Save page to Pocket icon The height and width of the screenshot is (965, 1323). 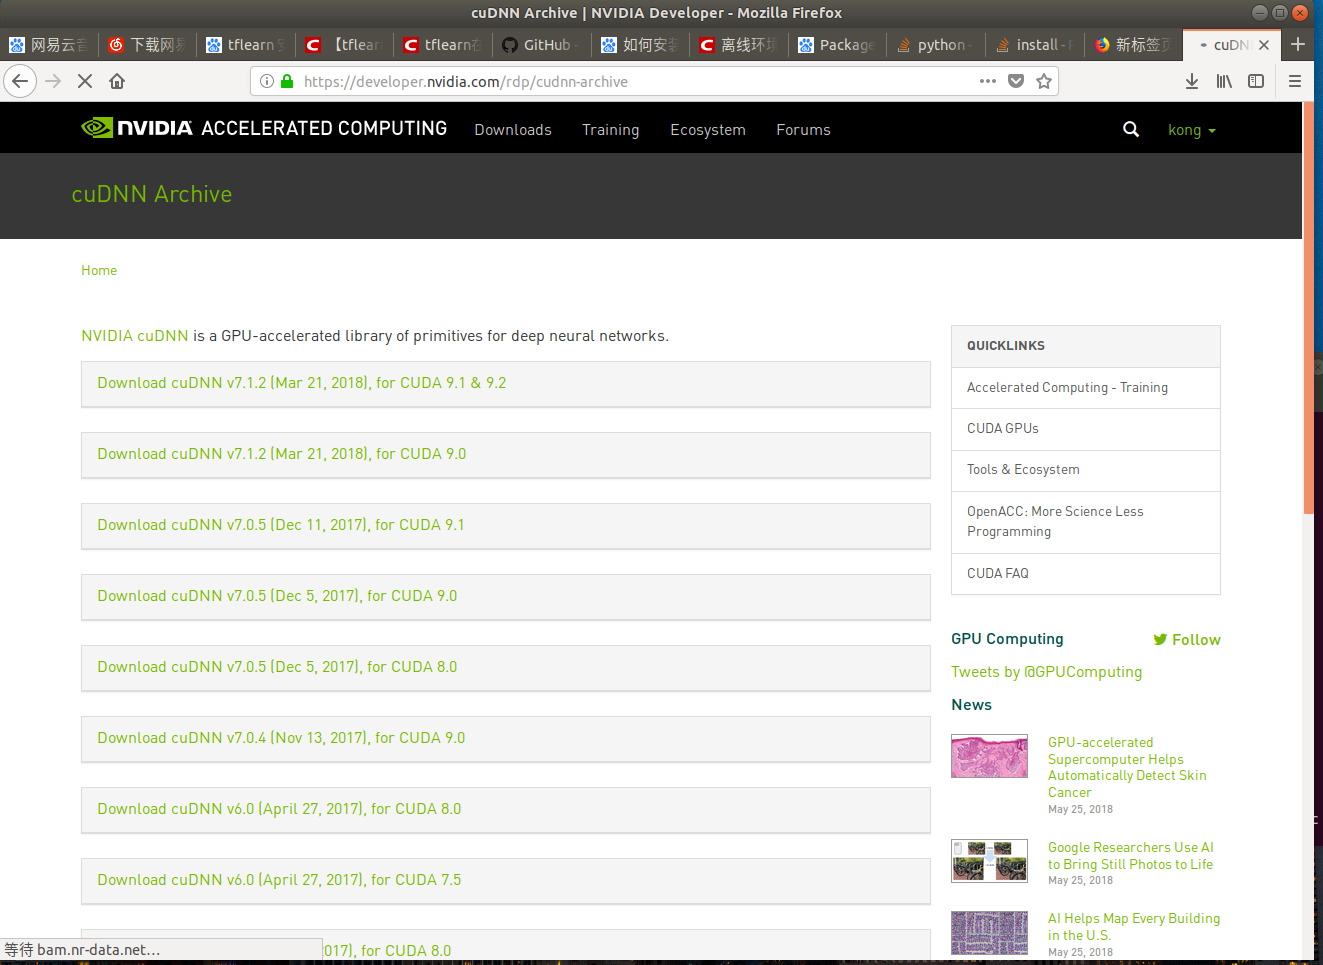[x=1016, y=81]
